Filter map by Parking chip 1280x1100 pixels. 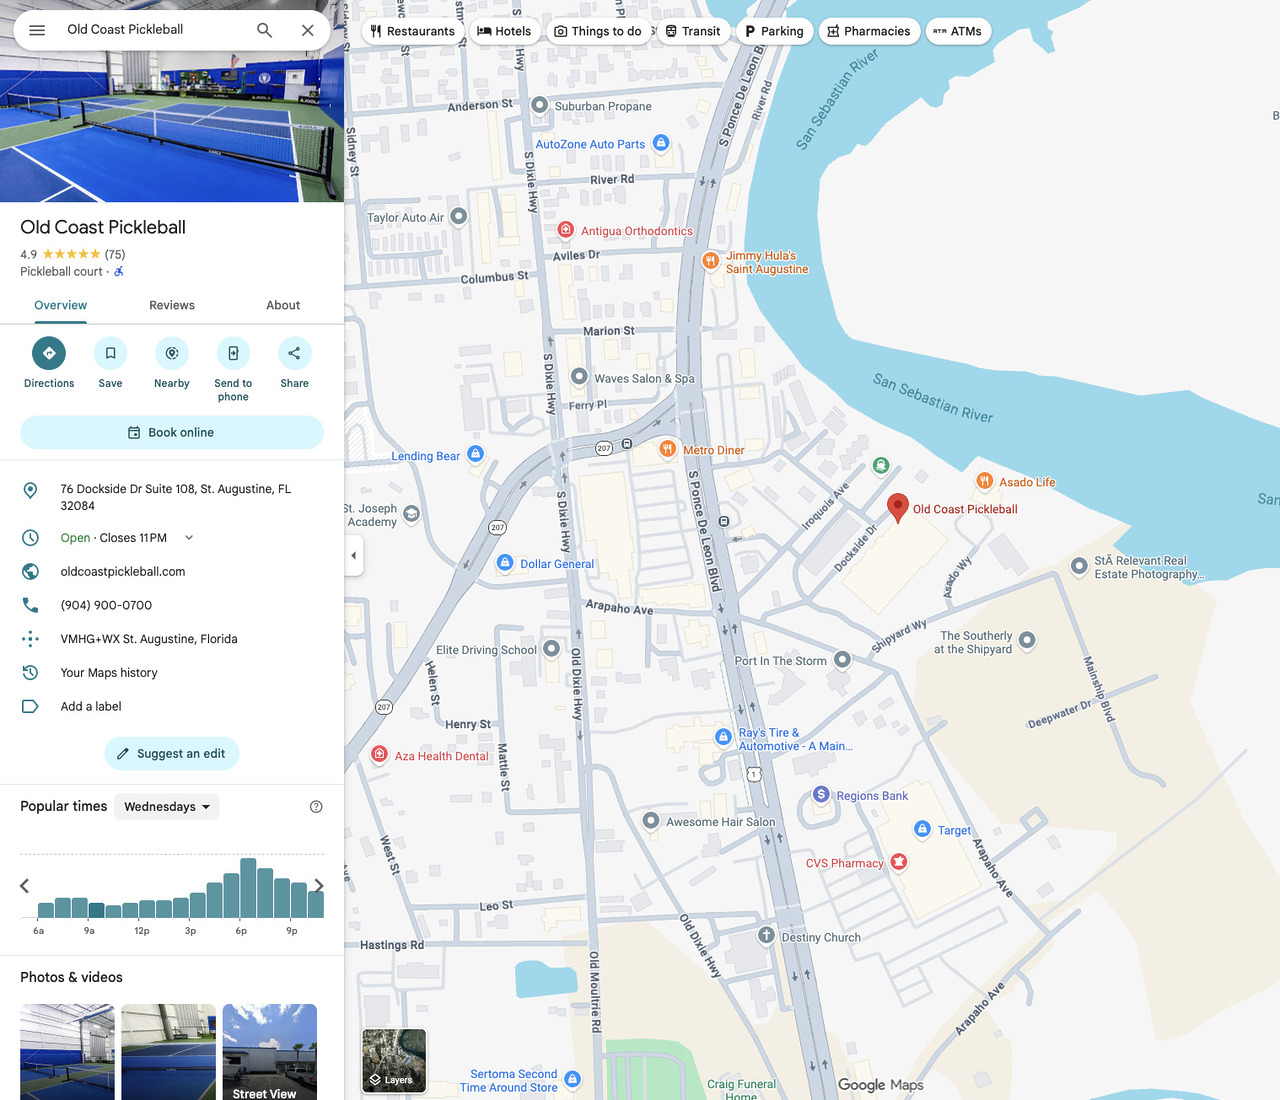[x=774, y=31]
